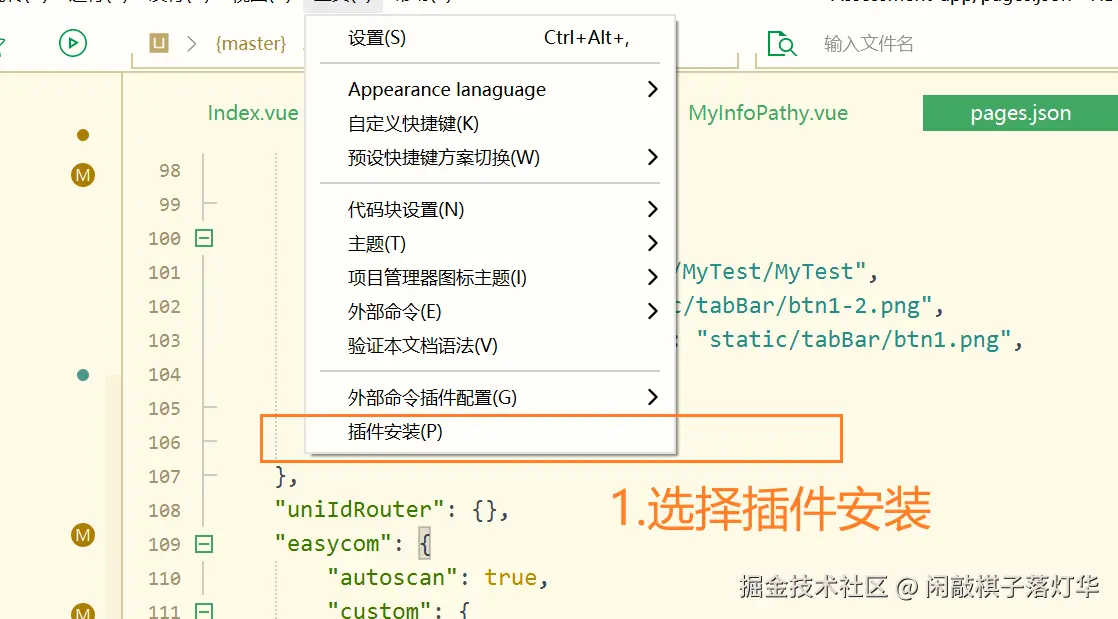Click the "static/tabBar/btn1.png" string
Screen dimensions: 1118x619
853,340
